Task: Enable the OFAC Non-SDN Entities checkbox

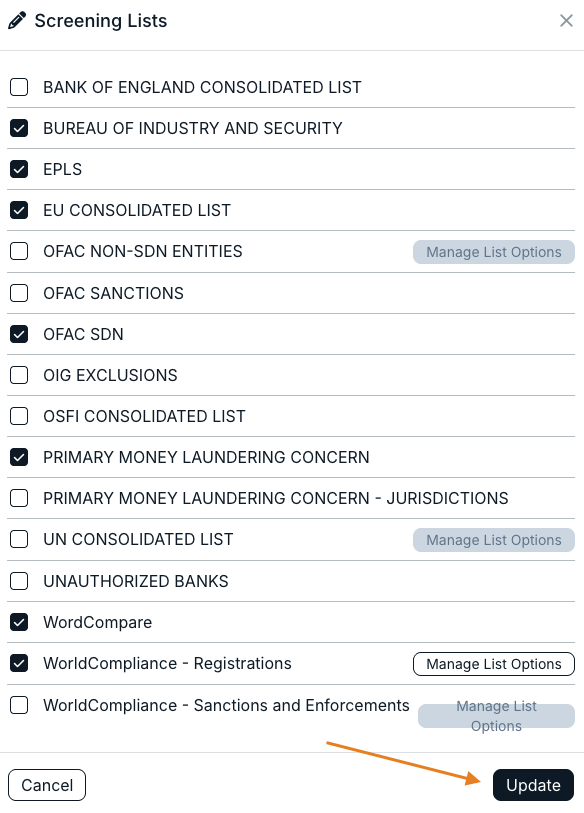Action: (19, 251)
